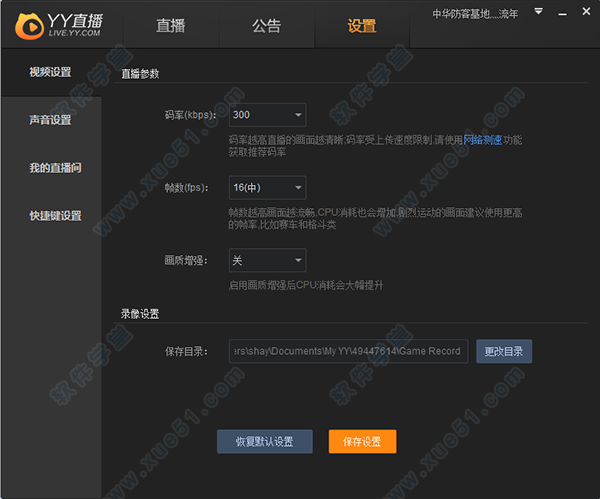Screen dimensions: 600x499
Task: Open 声音设置 in the sidebar
Action: click(x=51, y=120)
